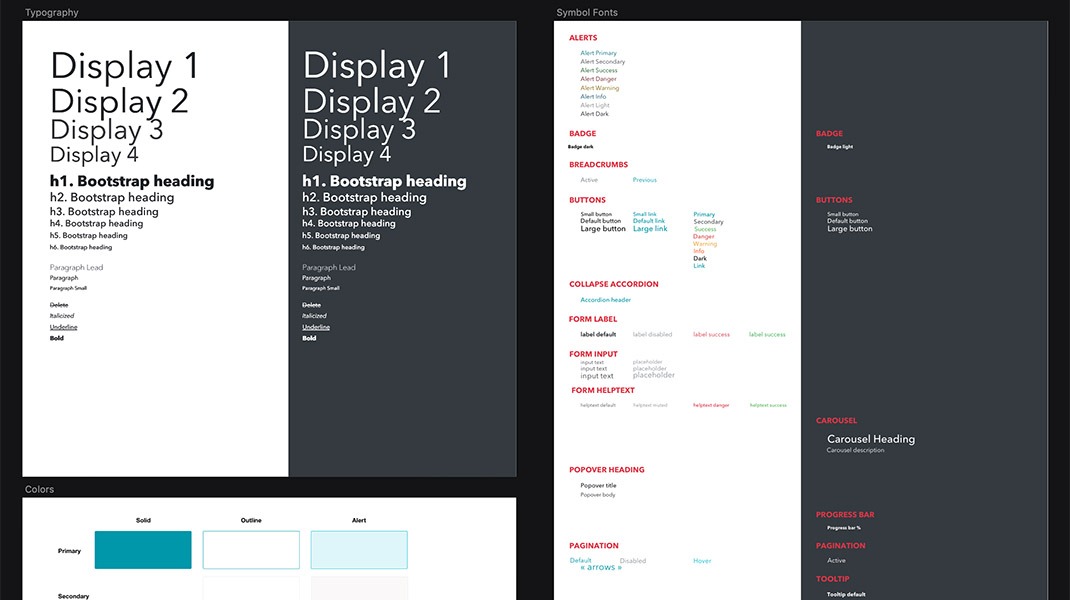This screenshot has height=600, width=1070.
Task: Select the solid Primary teal color swatch
Action: [x=143, y=550]
